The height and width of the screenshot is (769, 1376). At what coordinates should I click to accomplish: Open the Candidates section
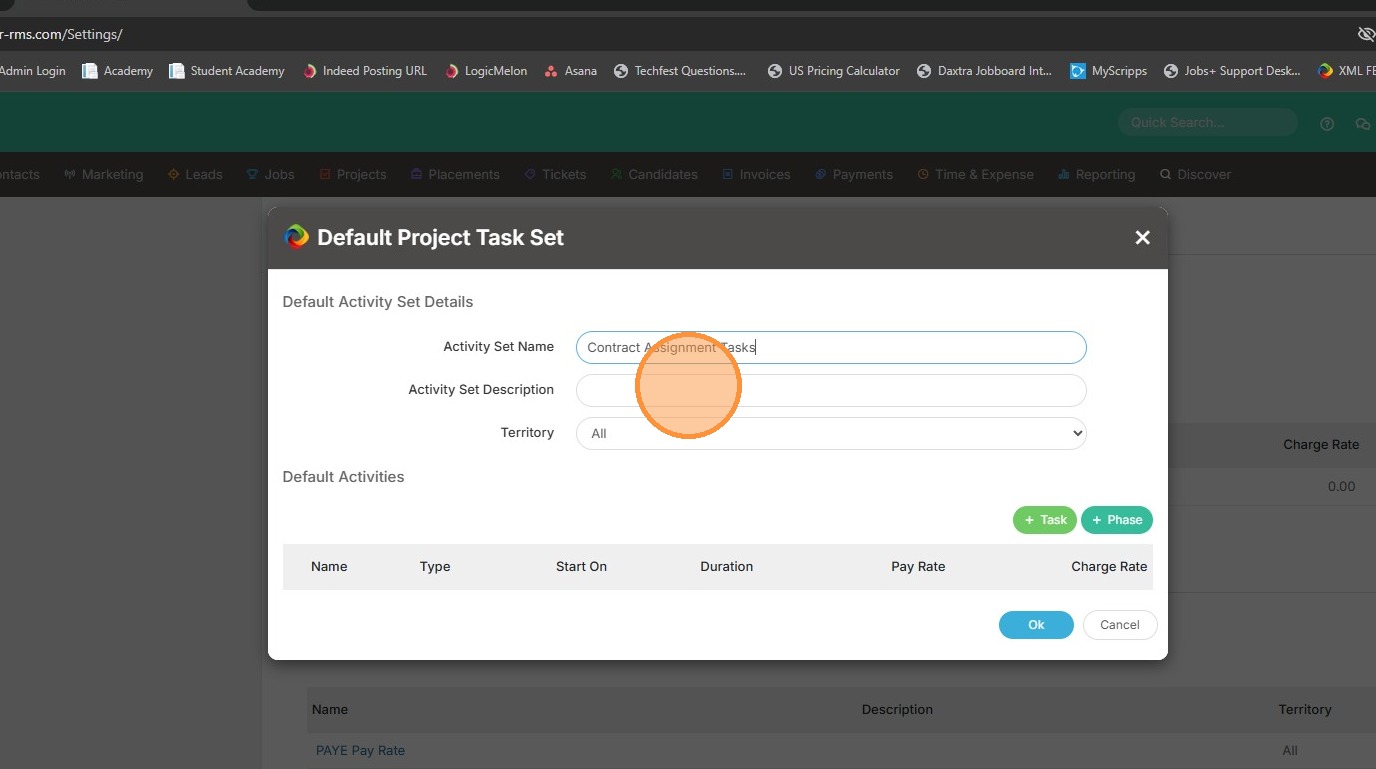click(x=654, y=174)
